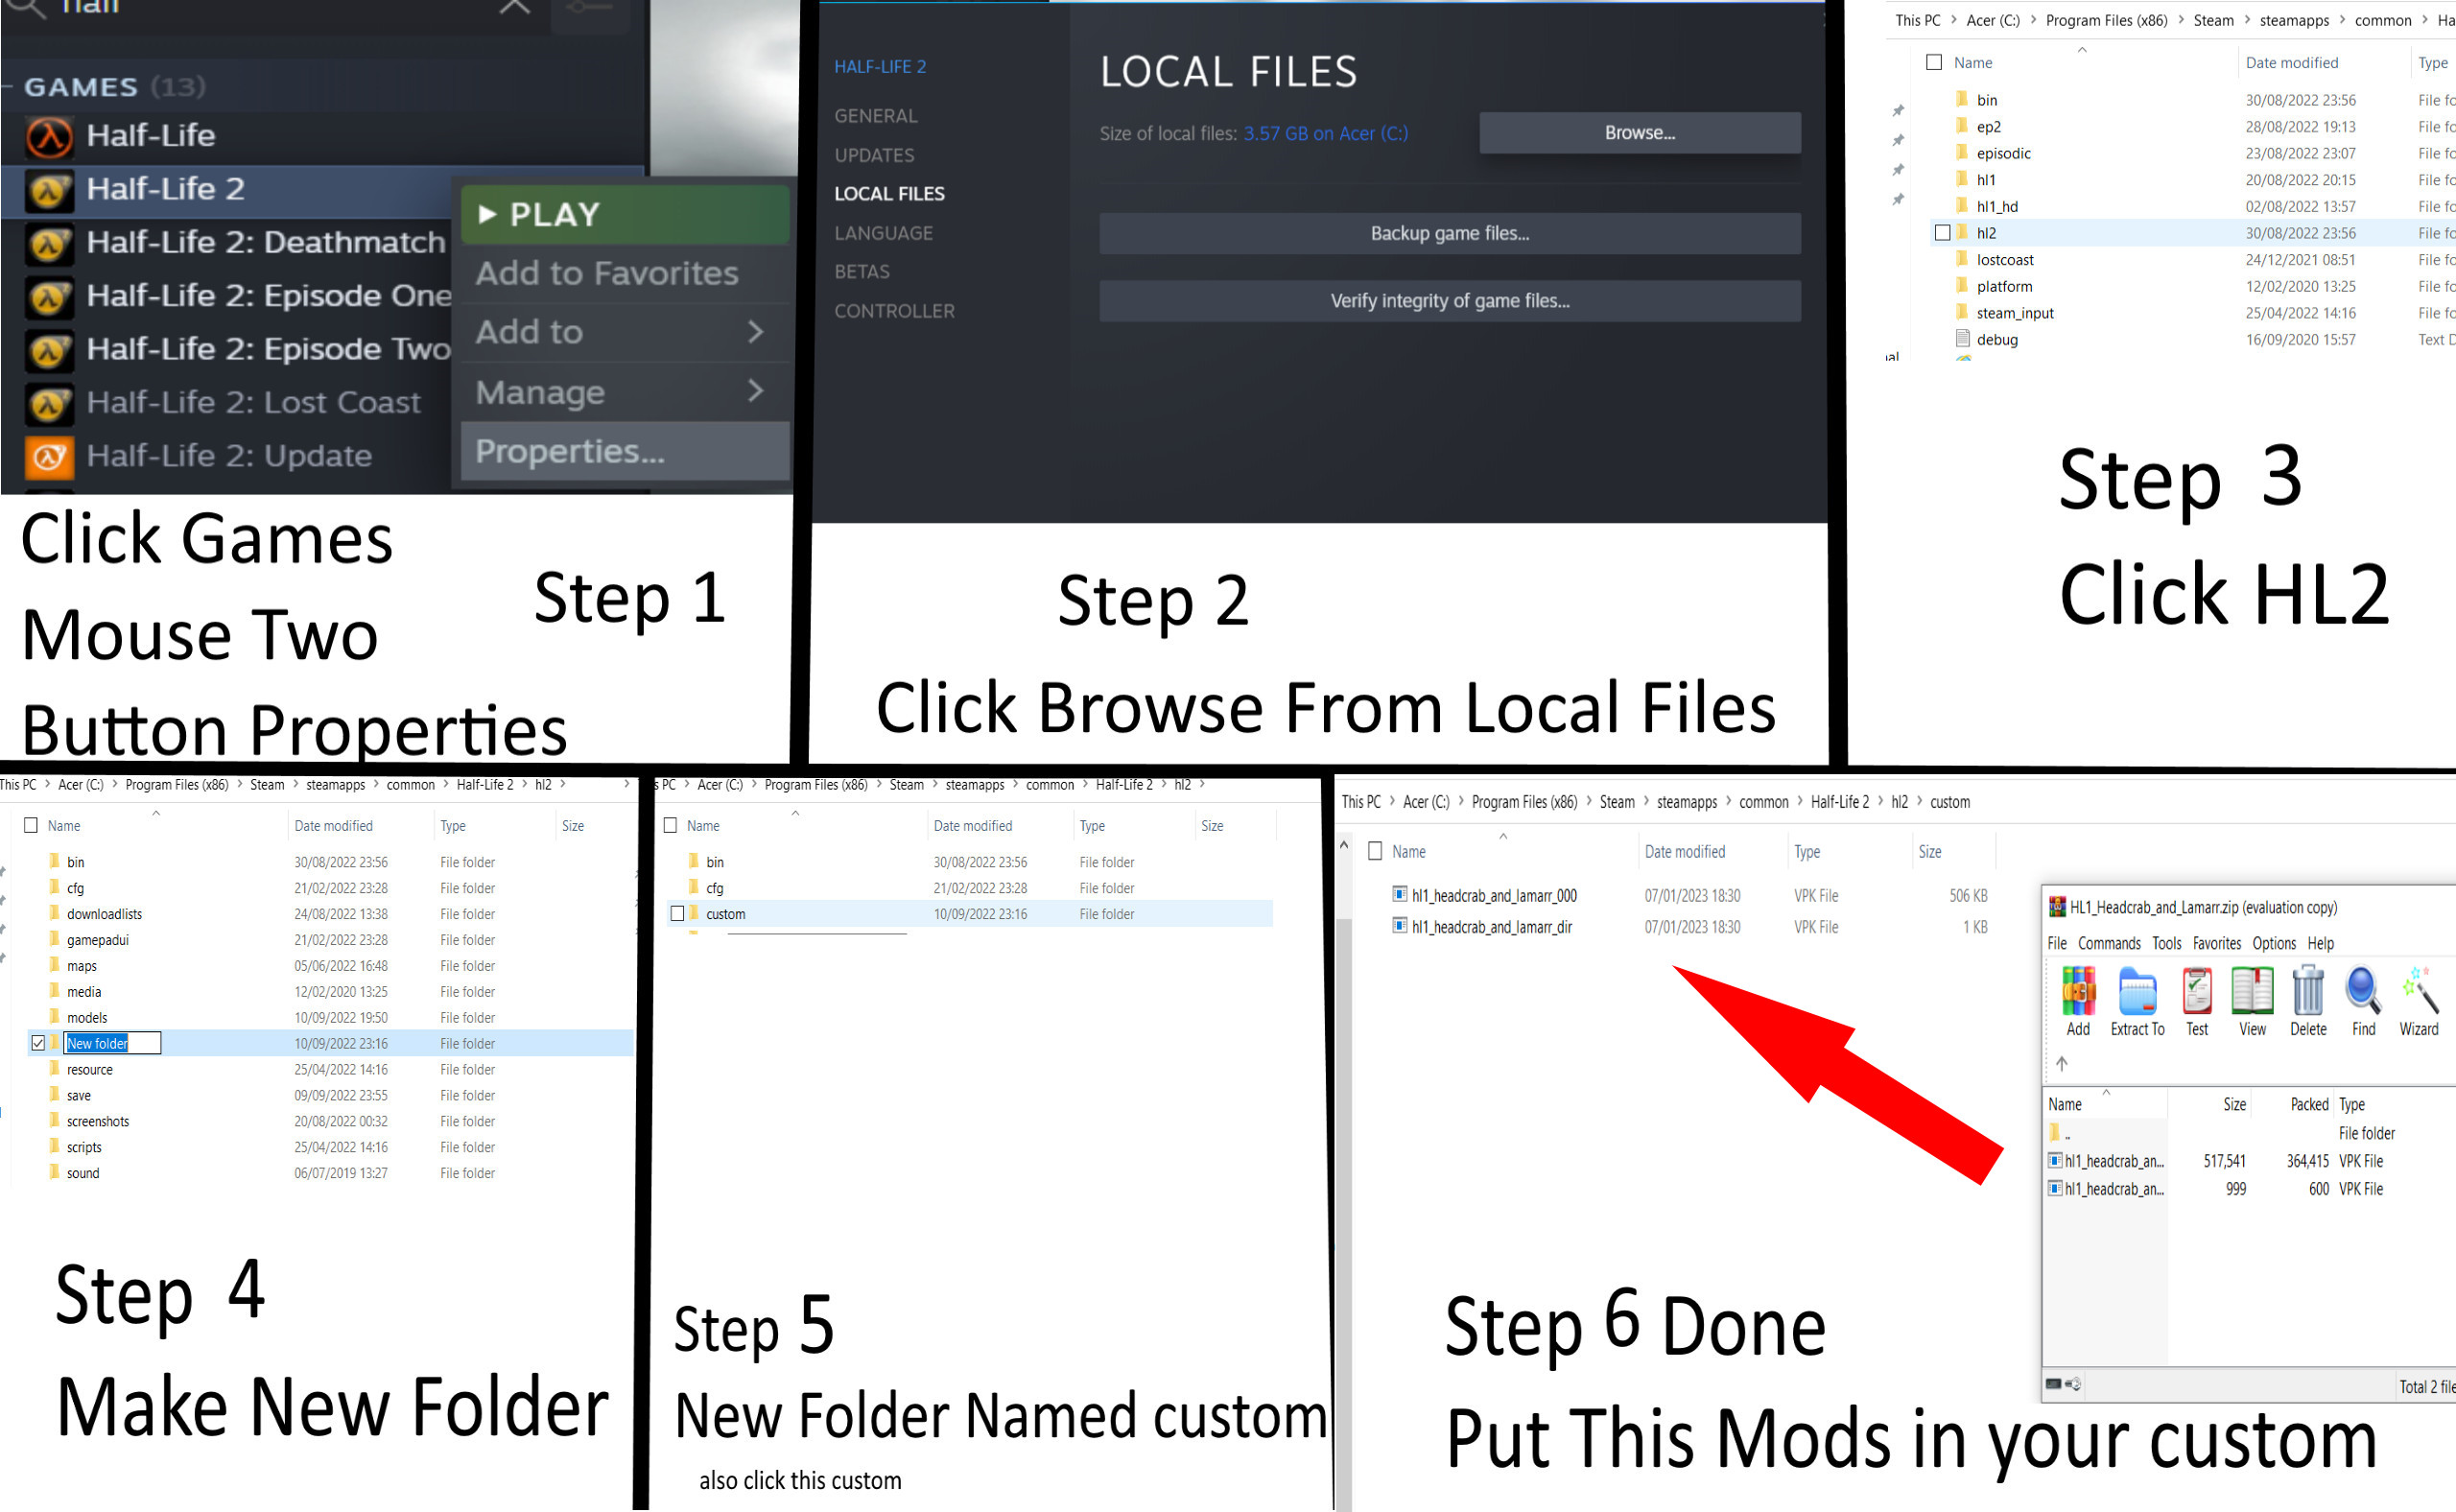Image resolution: width=2456 pixels, height=1512 pixels.
Task: Expand the 'Add to' submenu arrow
Action: (756, 331)
